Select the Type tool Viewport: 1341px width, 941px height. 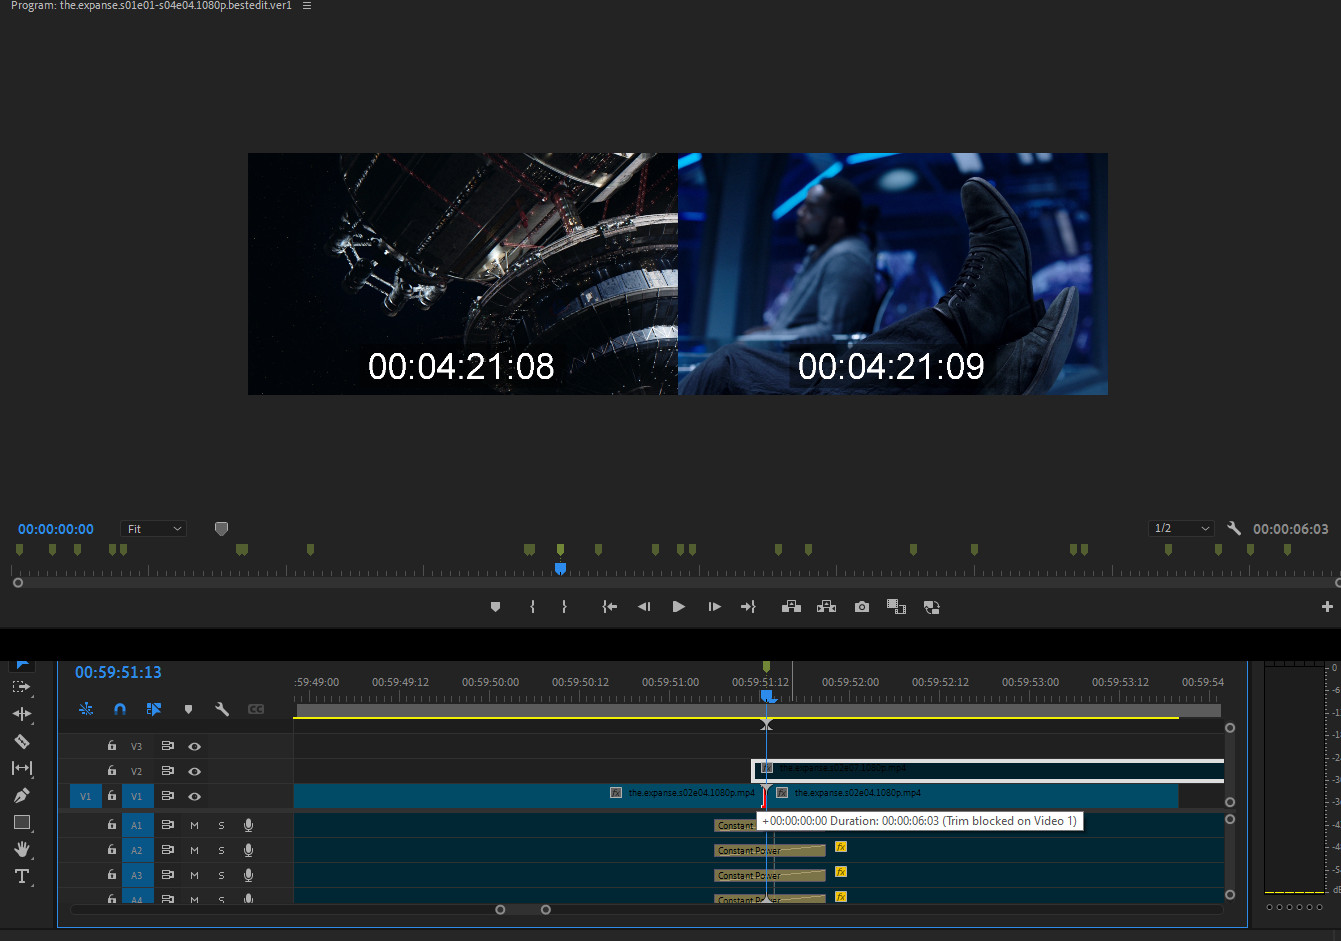point(21,876)
